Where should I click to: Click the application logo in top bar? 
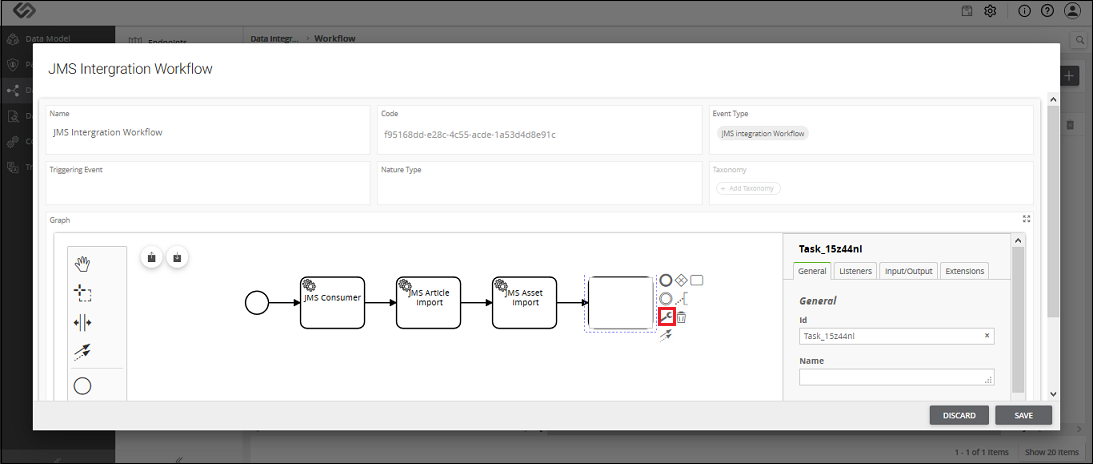coord(24,10)
